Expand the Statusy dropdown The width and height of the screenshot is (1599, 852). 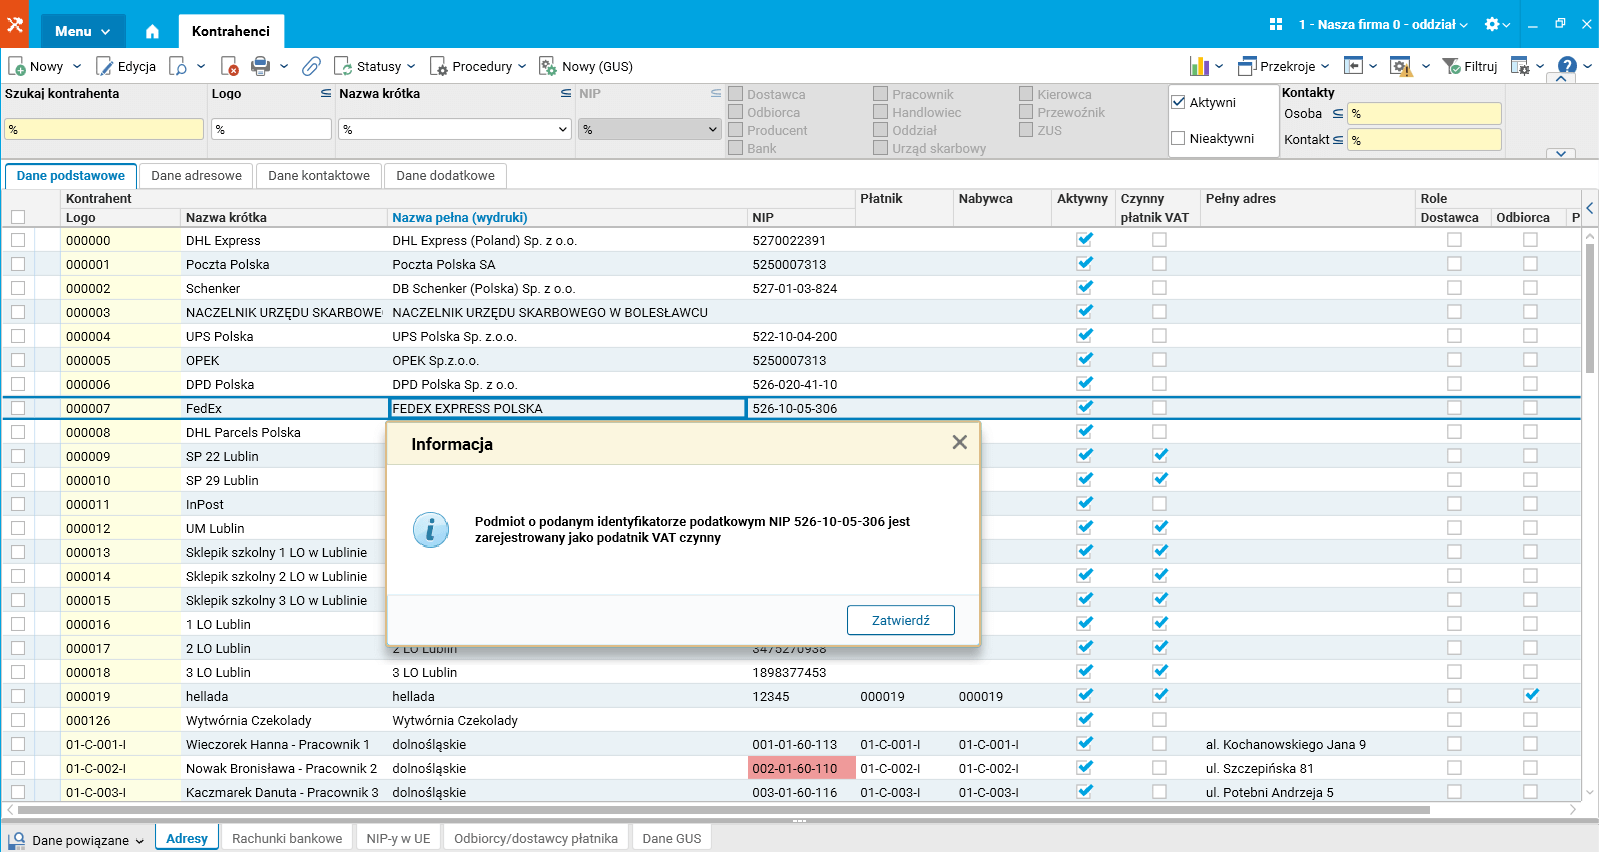tap(375, 67)
